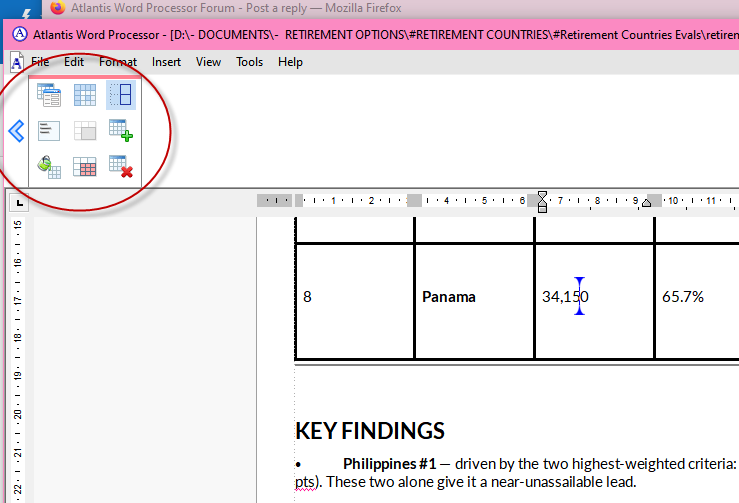Open the Tools menu
Image resolution: width=739 pixels, height=503 pixels.
point(250,62)
